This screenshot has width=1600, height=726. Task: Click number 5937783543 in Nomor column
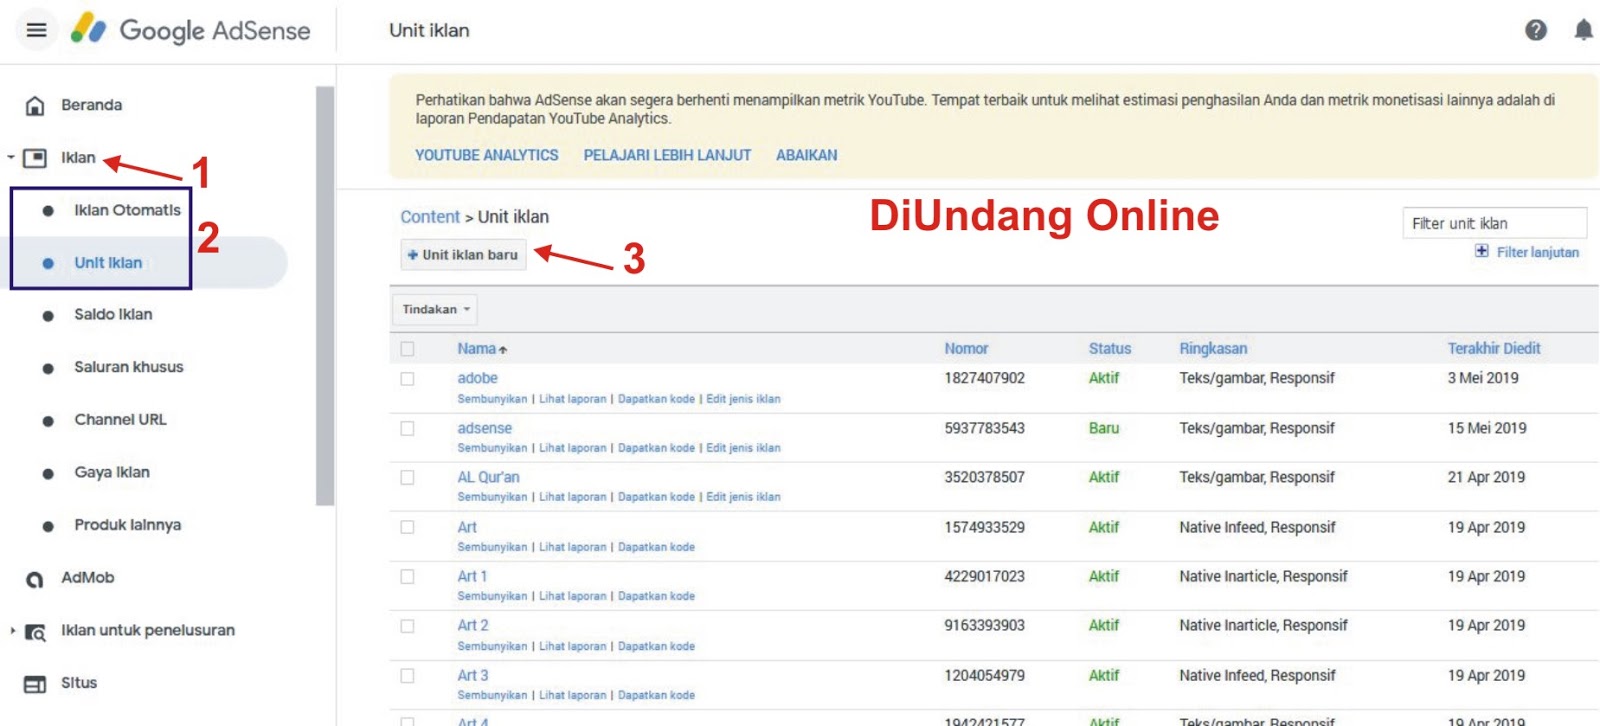point(985,428)
